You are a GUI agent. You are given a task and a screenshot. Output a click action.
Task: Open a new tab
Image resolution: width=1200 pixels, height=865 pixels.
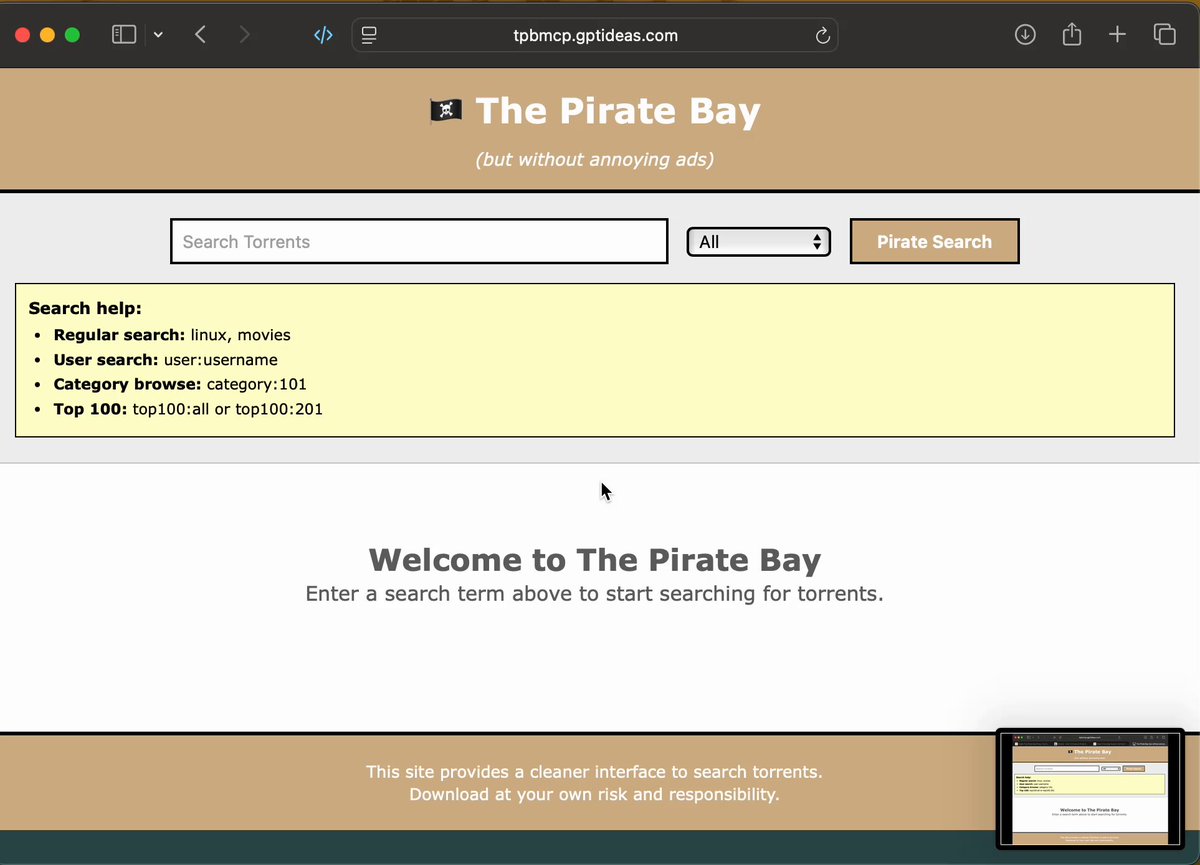(x=1118, y=35)
